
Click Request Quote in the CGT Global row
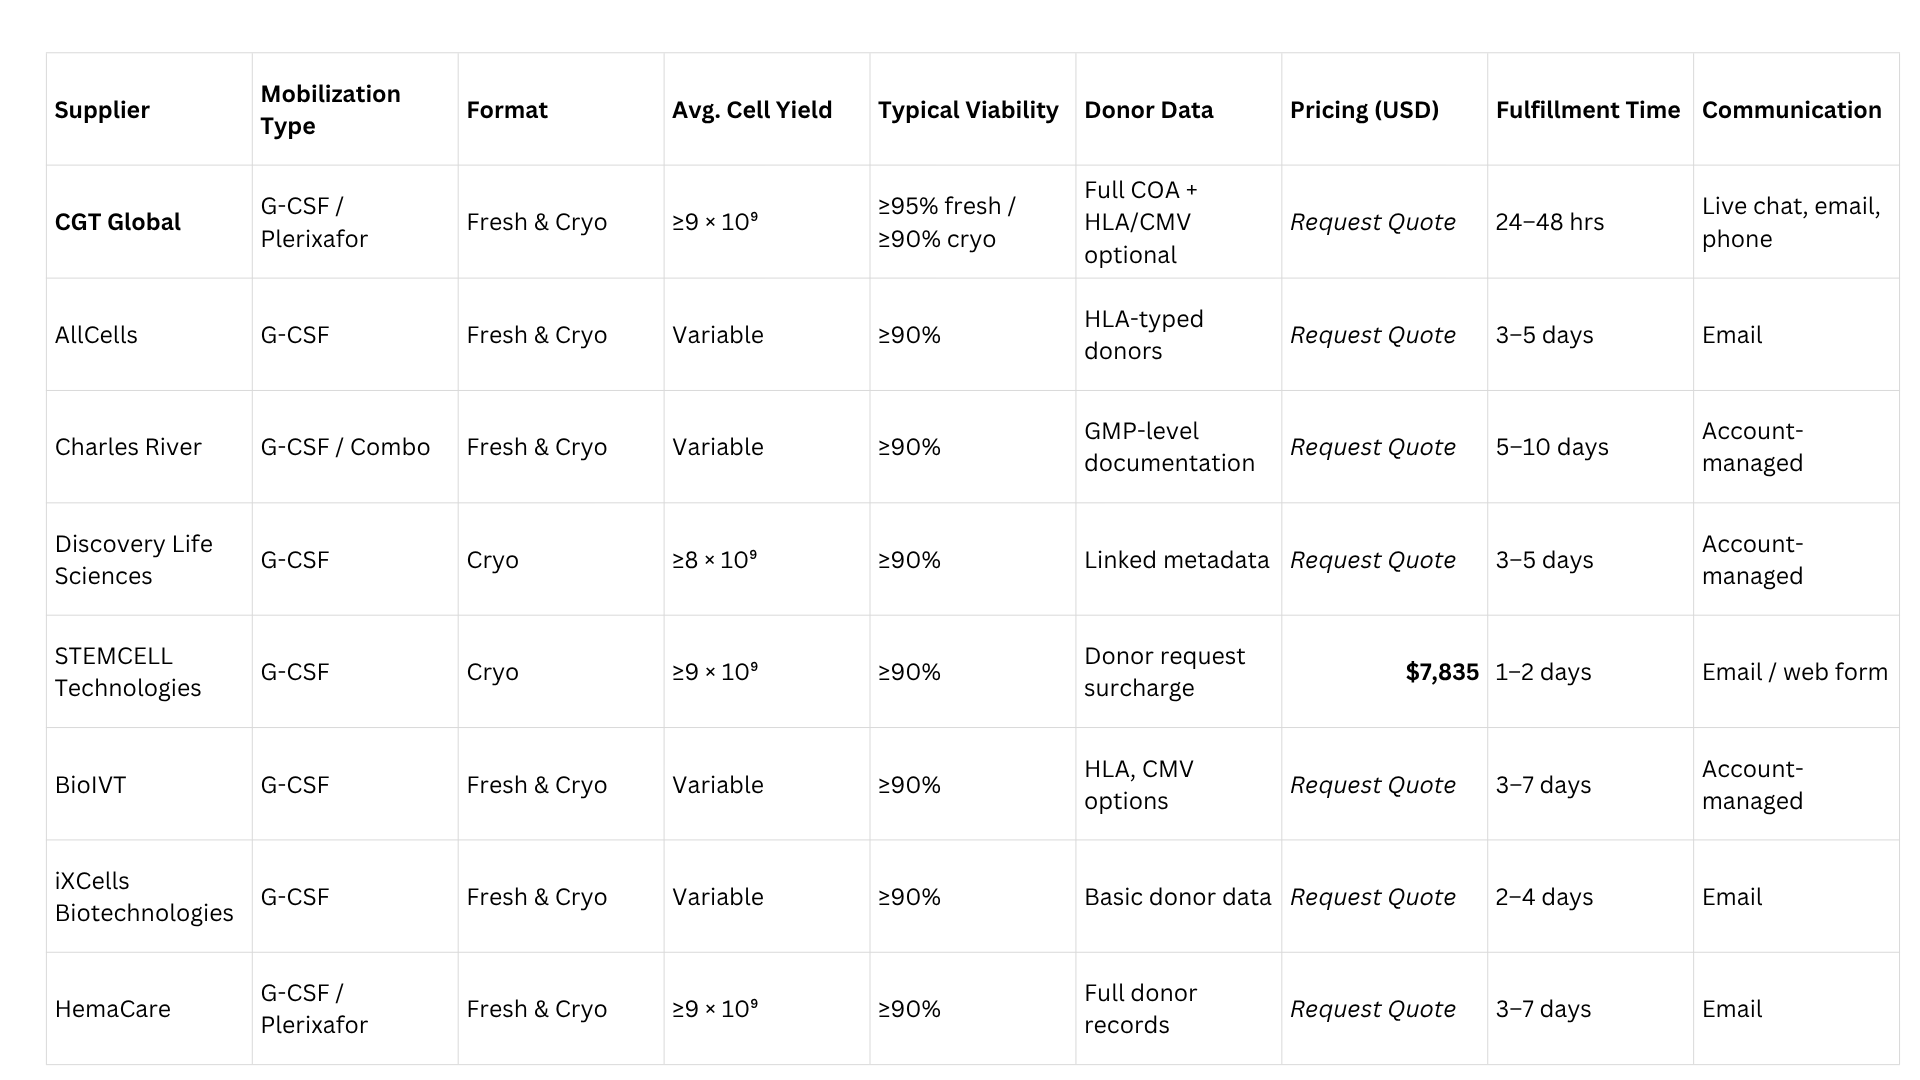click(1372, 222)
